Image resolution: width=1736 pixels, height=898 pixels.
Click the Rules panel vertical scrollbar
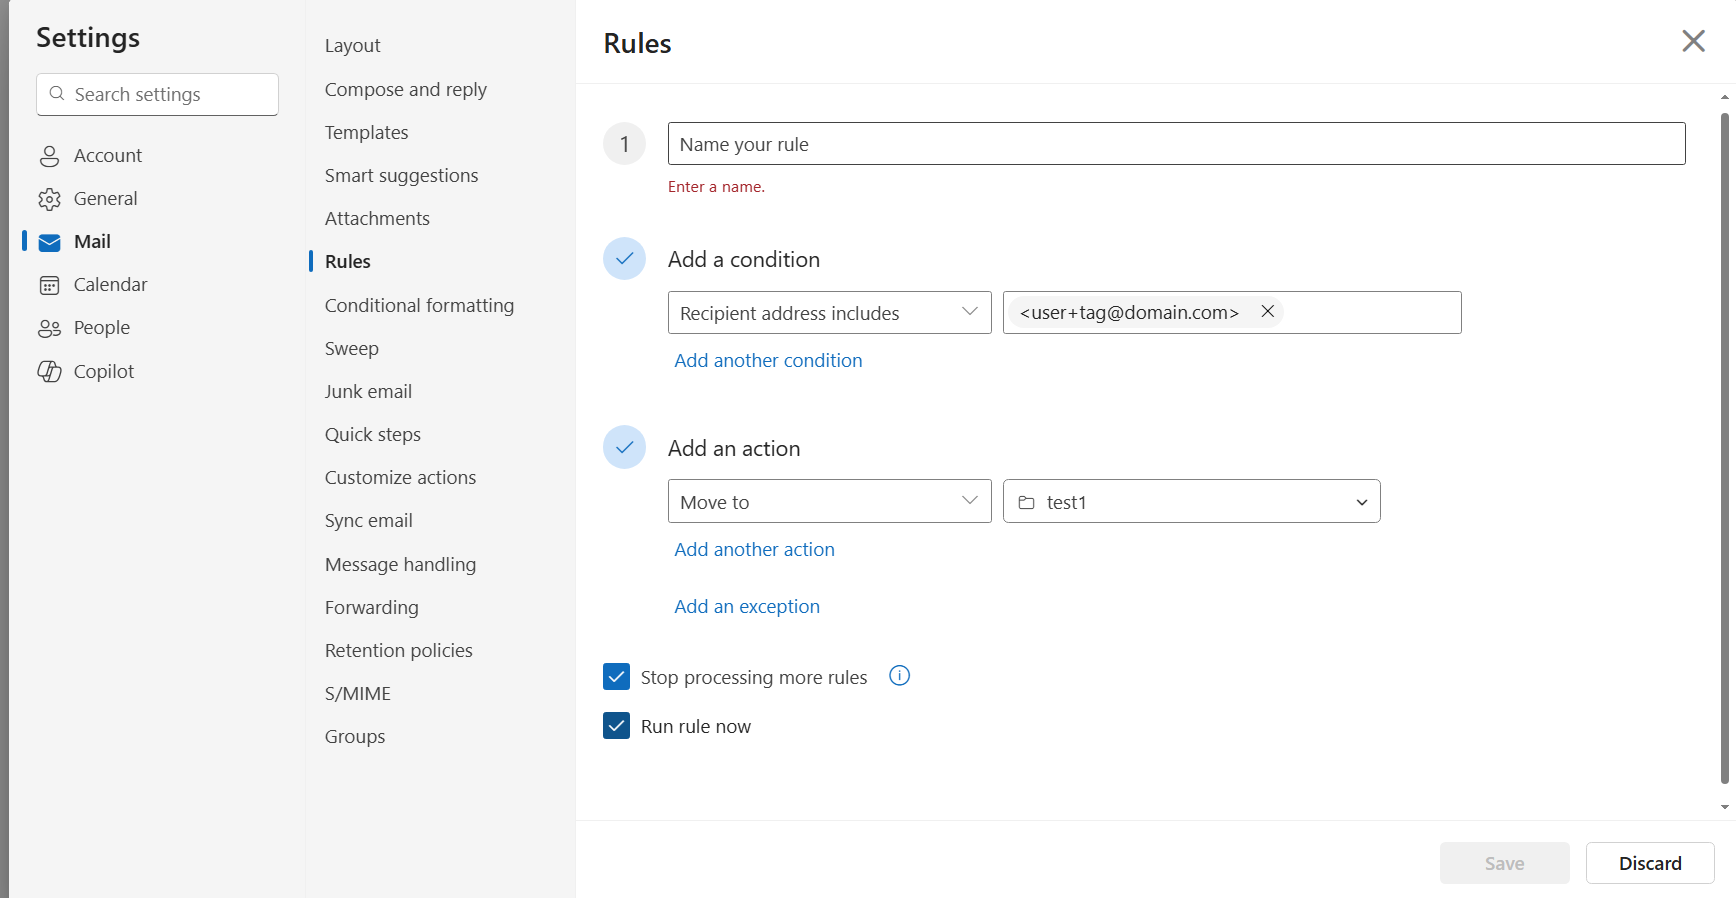point(1724,448)
